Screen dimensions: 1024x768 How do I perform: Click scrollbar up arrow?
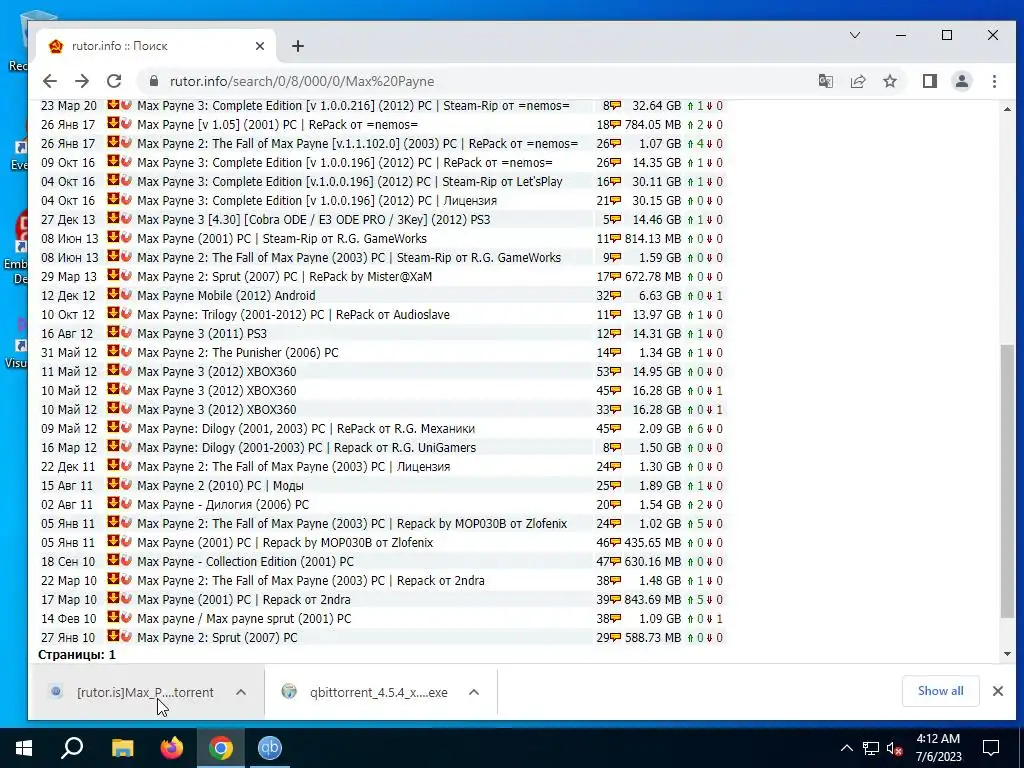pos(1007,109)
